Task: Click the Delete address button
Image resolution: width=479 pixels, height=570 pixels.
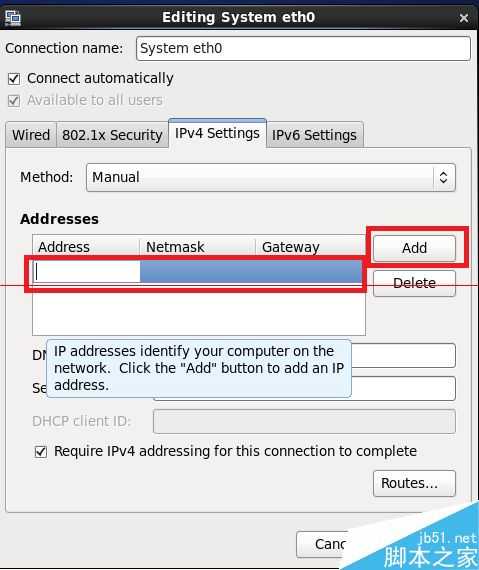Action: (414, 283)
